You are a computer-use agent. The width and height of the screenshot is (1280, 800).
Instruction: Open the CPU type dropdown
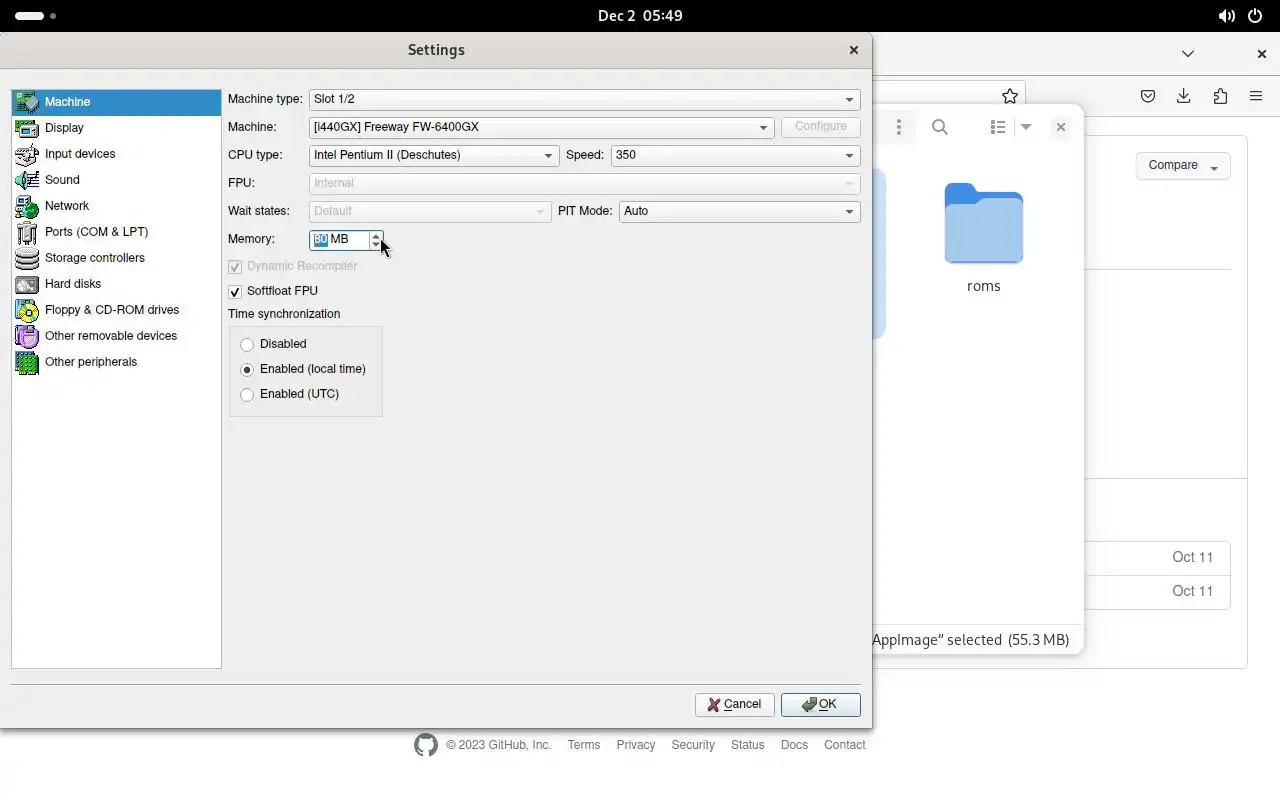pos(434,155)
